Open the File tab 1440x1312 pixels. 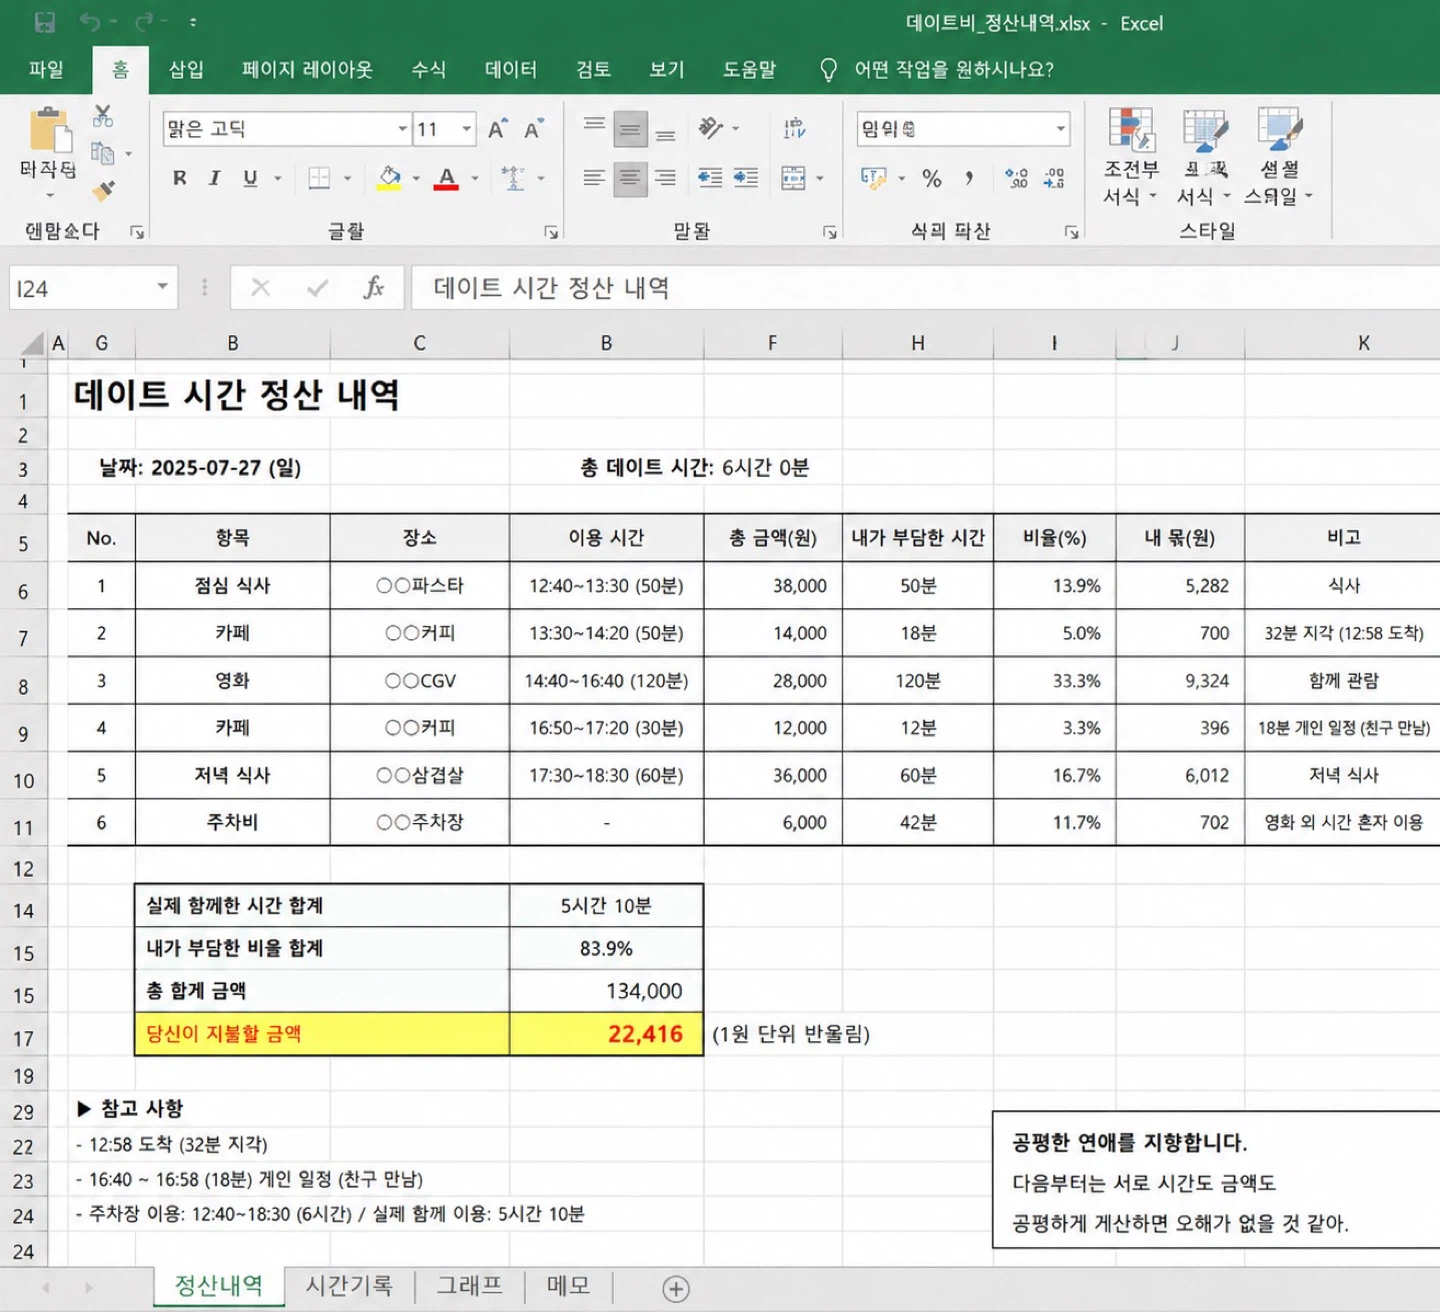point(46,69)
